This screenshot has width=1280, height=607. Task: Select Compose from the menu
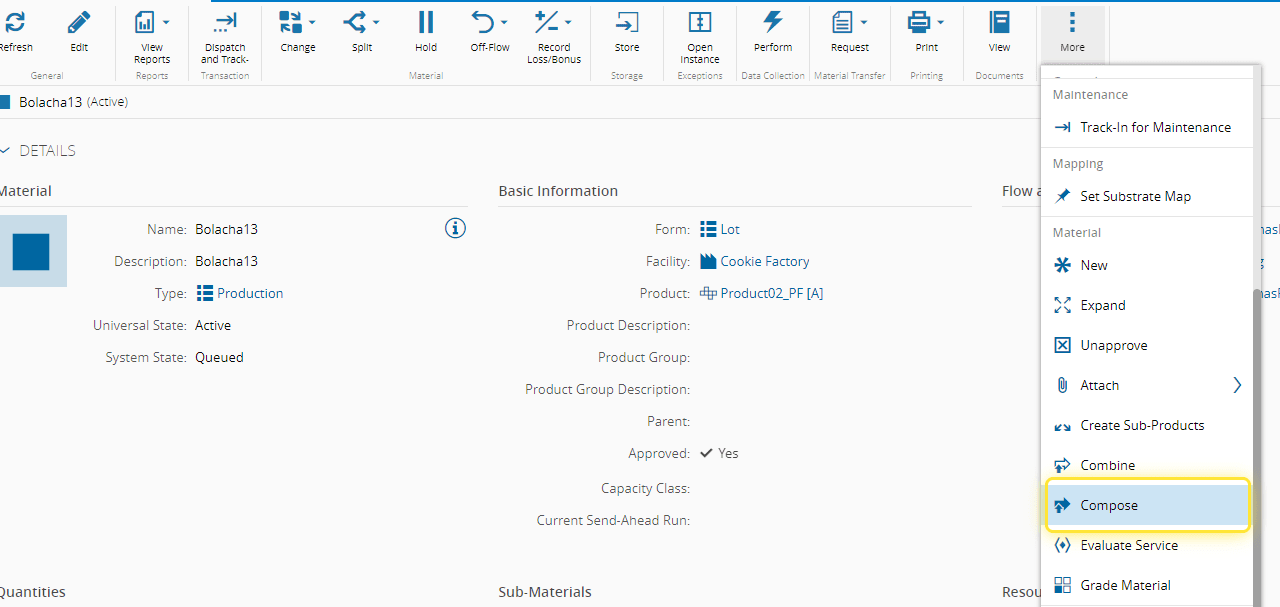[x=1109, y=505]
